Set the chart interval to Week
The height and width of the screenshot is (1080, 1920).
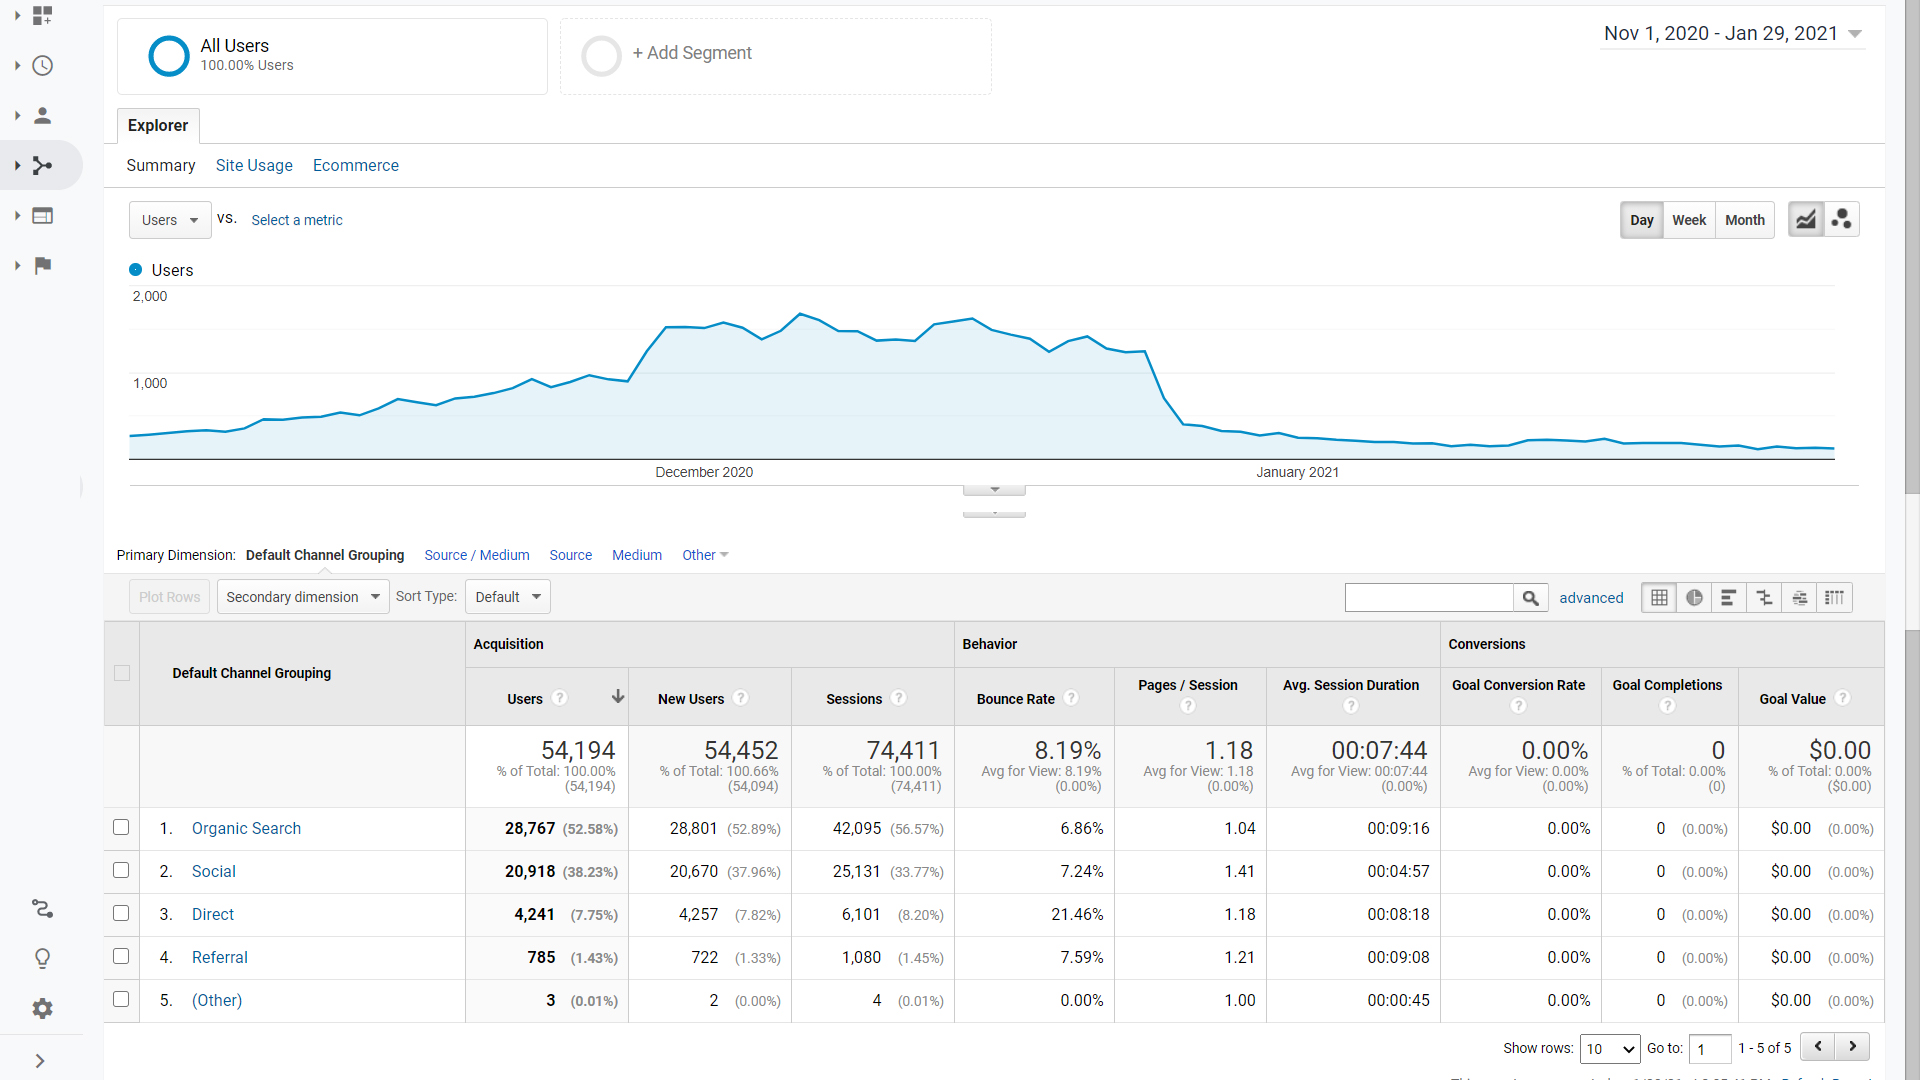[1689, 220]
